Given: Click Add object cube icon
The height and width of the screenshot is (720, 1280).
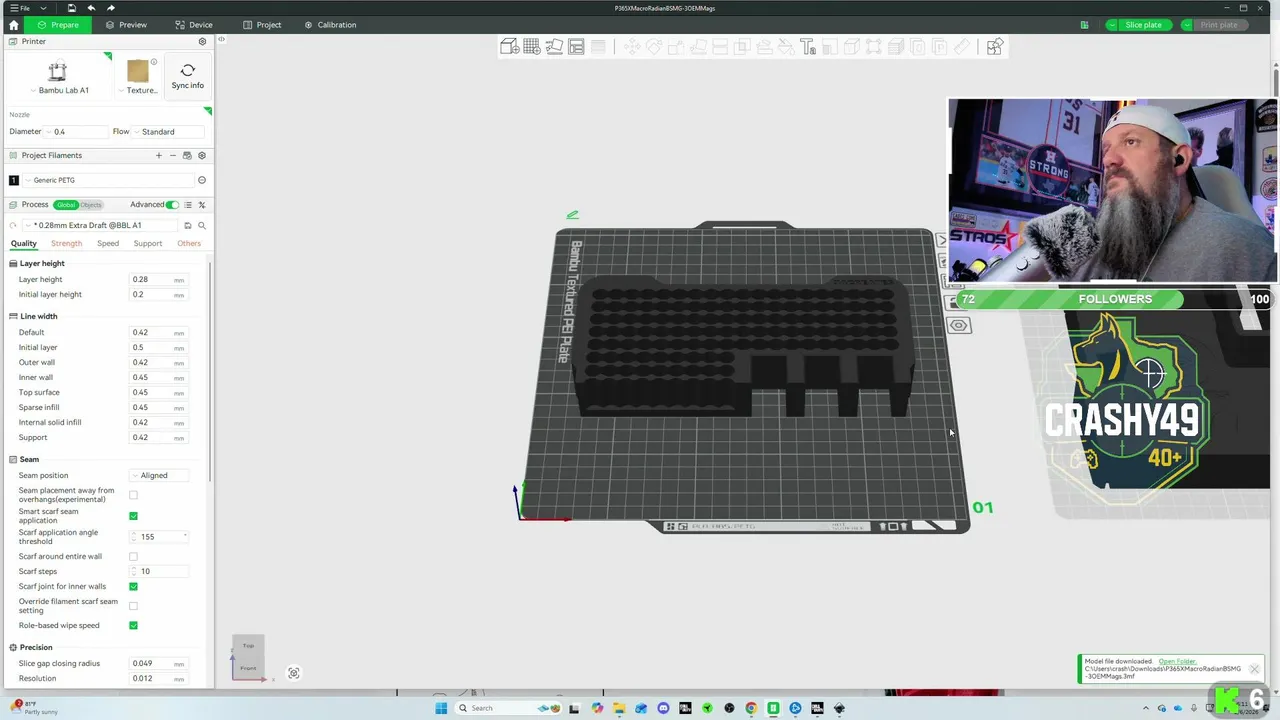Looking at the screenshot, I should point(510,46).
